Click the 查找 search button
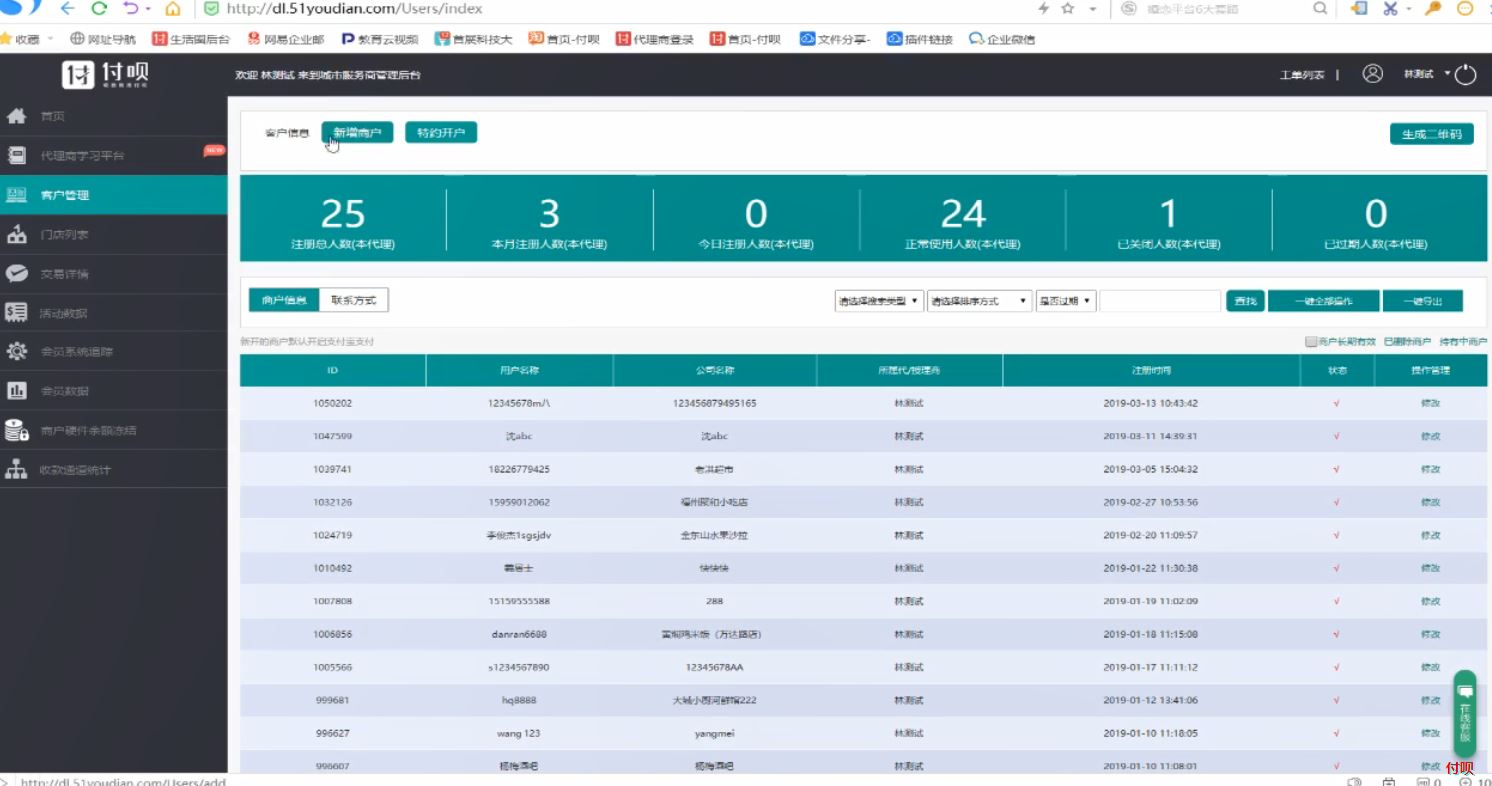 (1245, 301)
